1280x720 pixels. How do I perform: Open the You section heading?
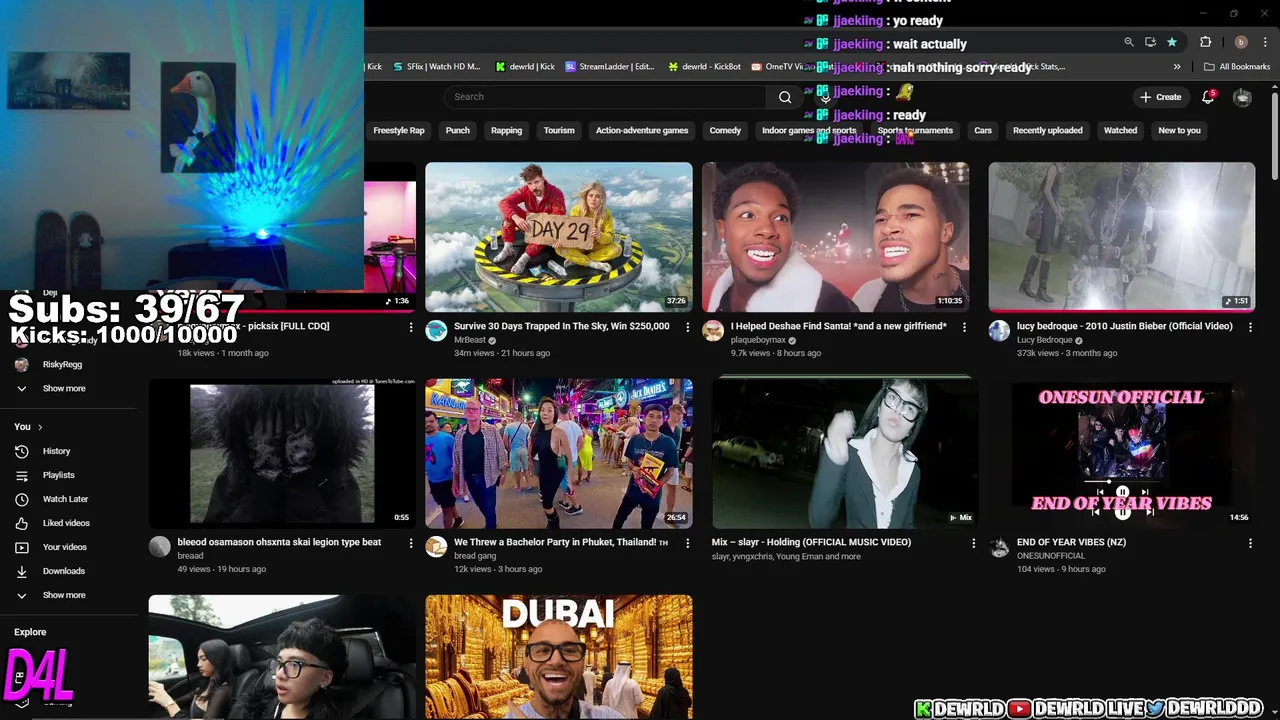pos(28,427)
